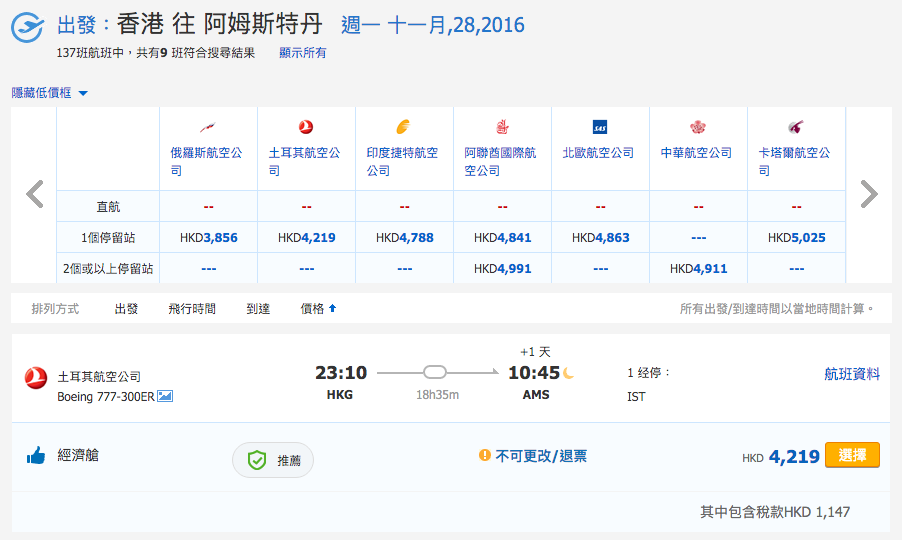
Task: Click the Boeing 777-300ER aircraft text
Action: point(106,397)
